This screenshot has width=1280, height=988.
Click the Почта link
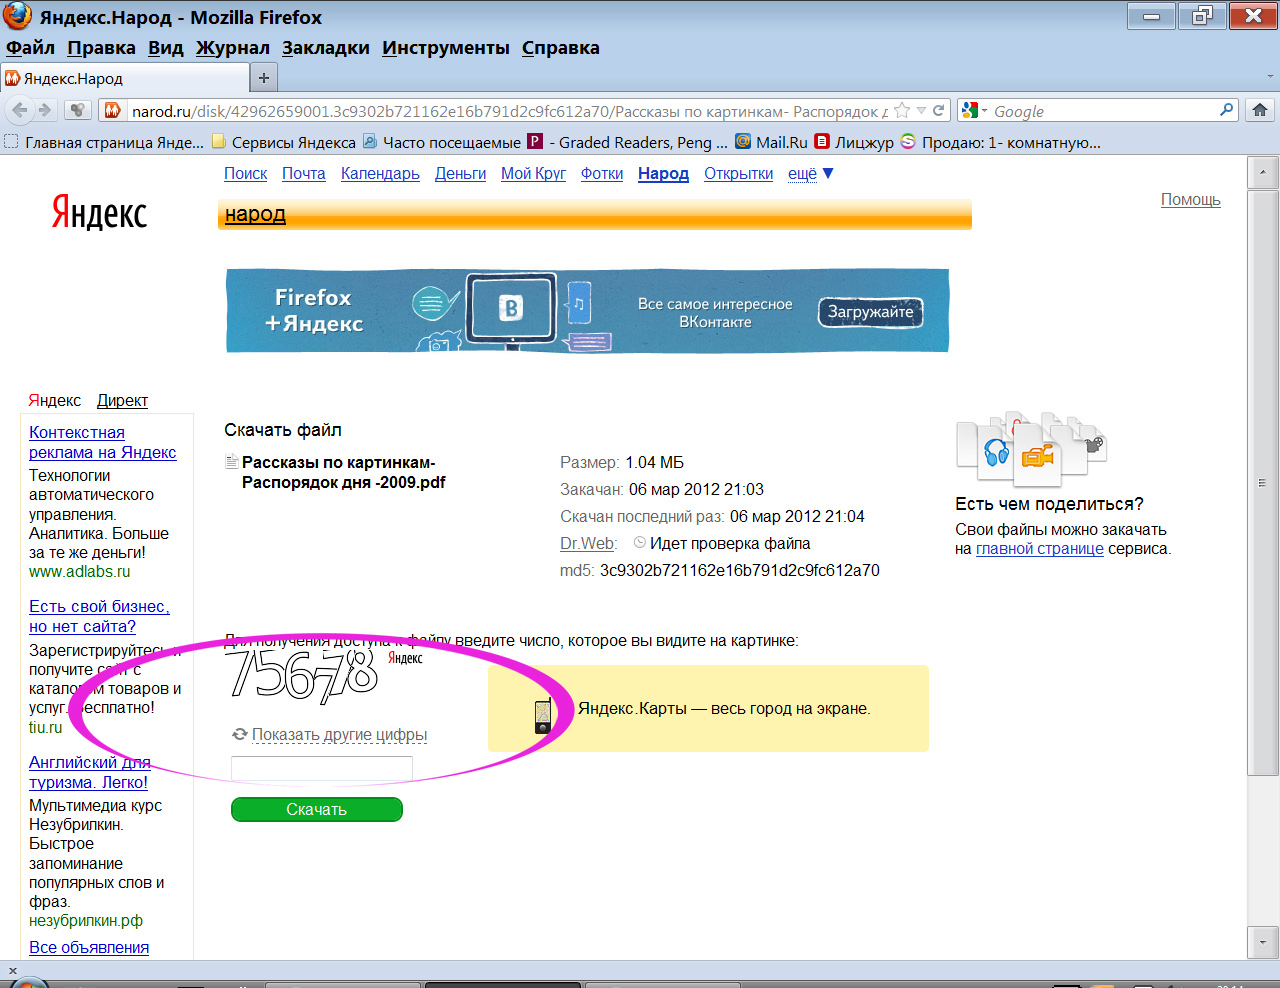click(x=304, y=174)
